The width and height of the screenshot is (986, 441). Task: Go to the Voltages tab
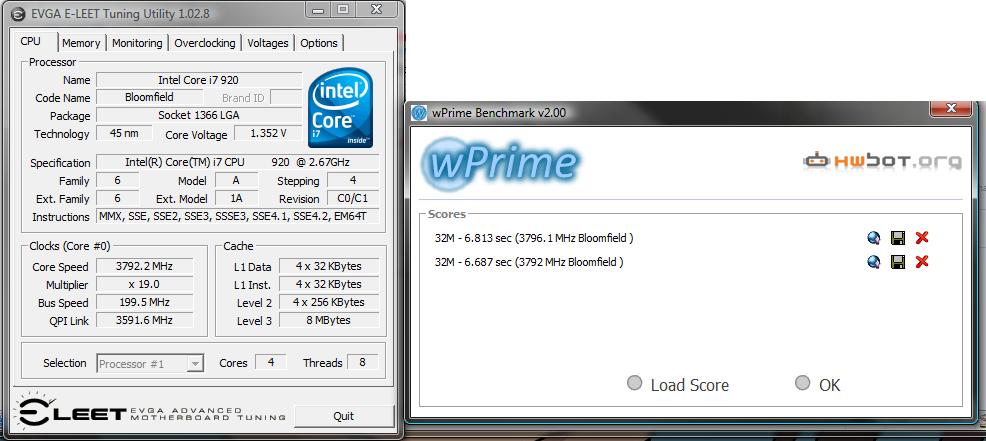pos(268,43)
